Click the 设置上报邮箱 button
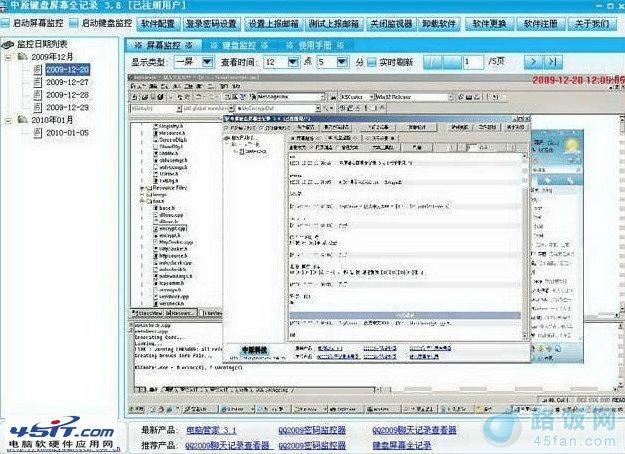 pyautogui.click(x=273, y=24)
